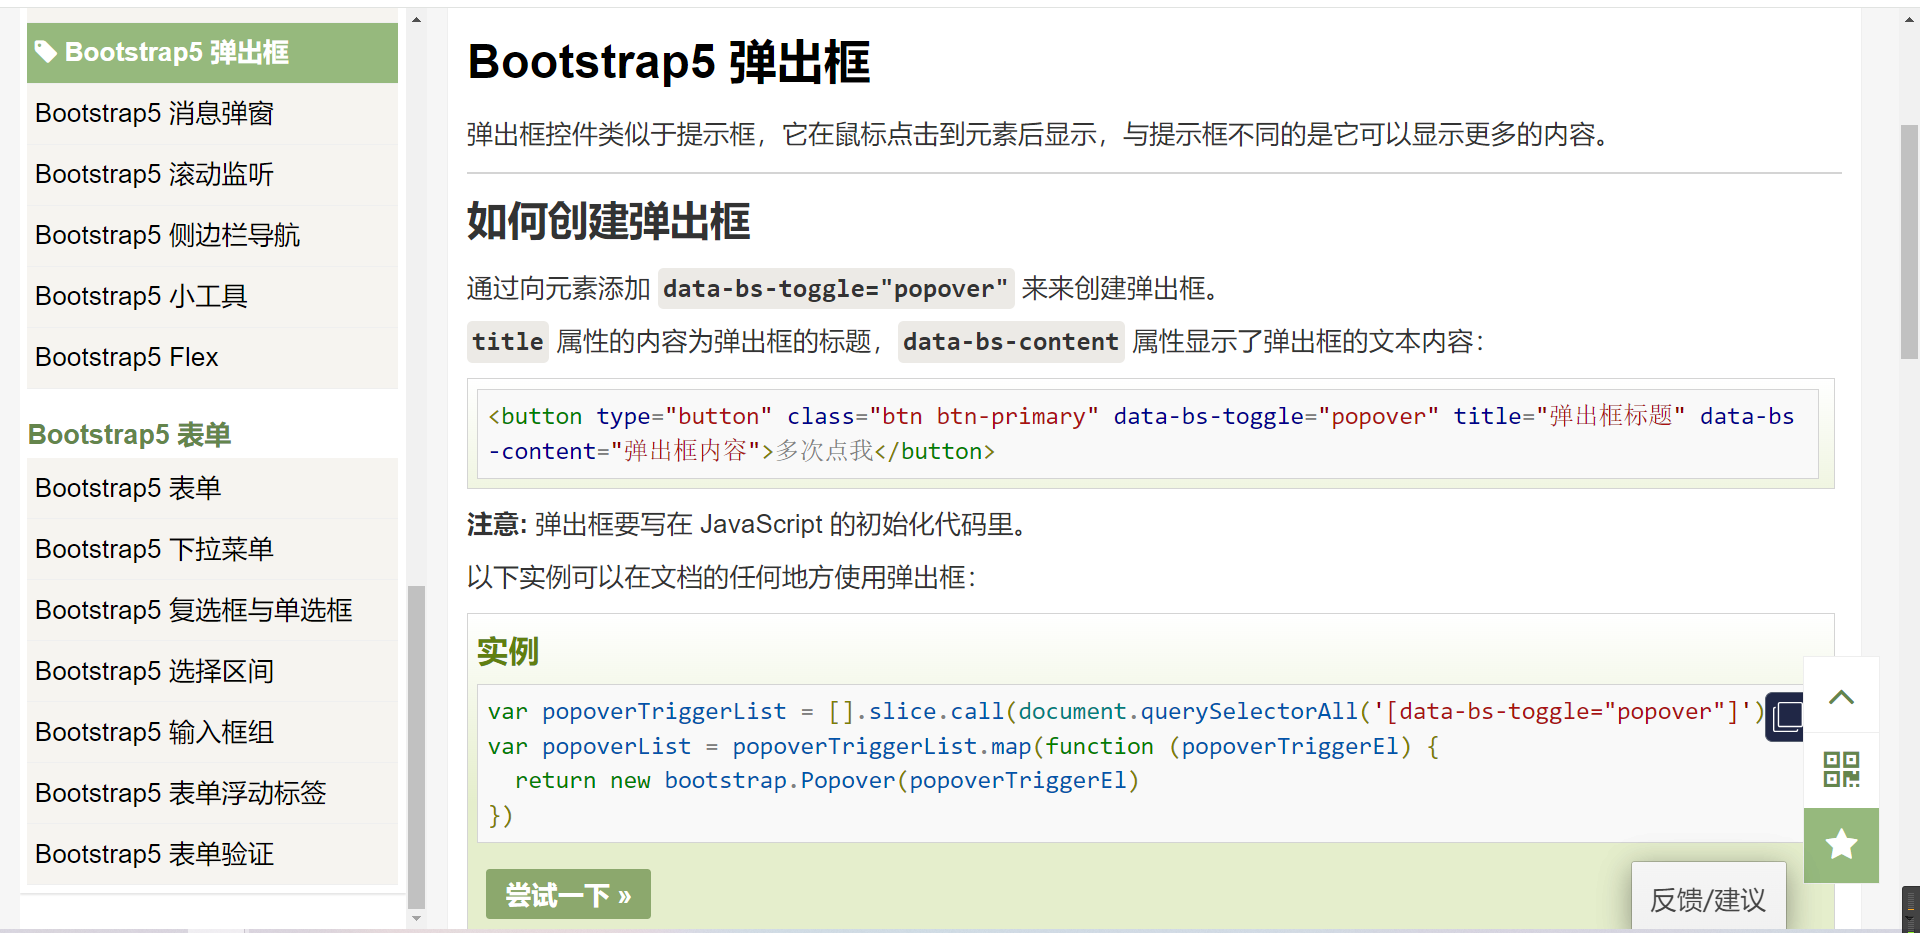Screen dimensions: 1920x933
Task: Click sidebar scroll down arrow
Action: coord(416,918)
